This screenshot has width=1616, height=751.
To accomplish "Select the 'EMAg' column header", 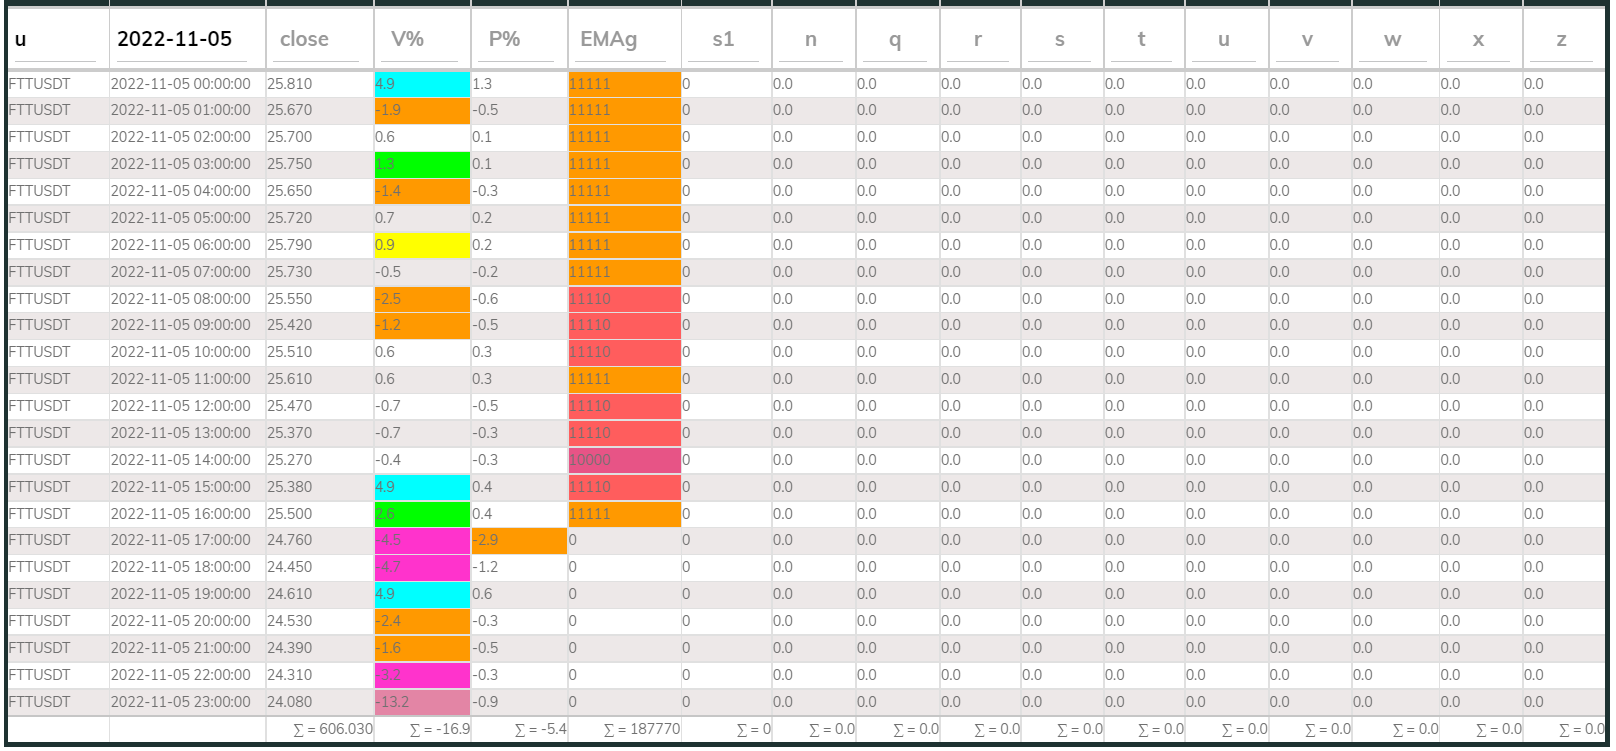I will (608, 39).
